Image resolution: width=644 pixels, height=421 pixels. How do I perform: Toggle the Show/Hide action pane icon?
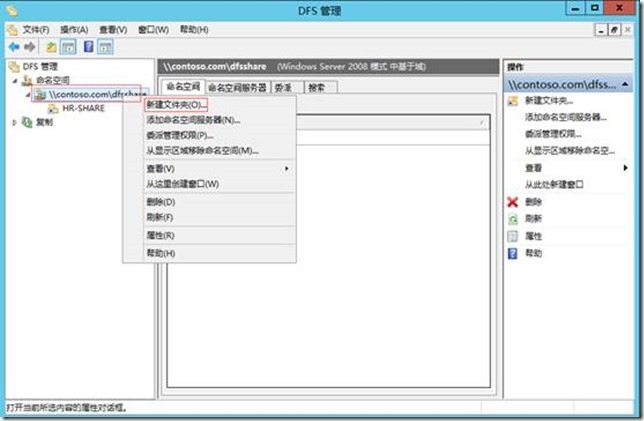[x=105, y=47]
